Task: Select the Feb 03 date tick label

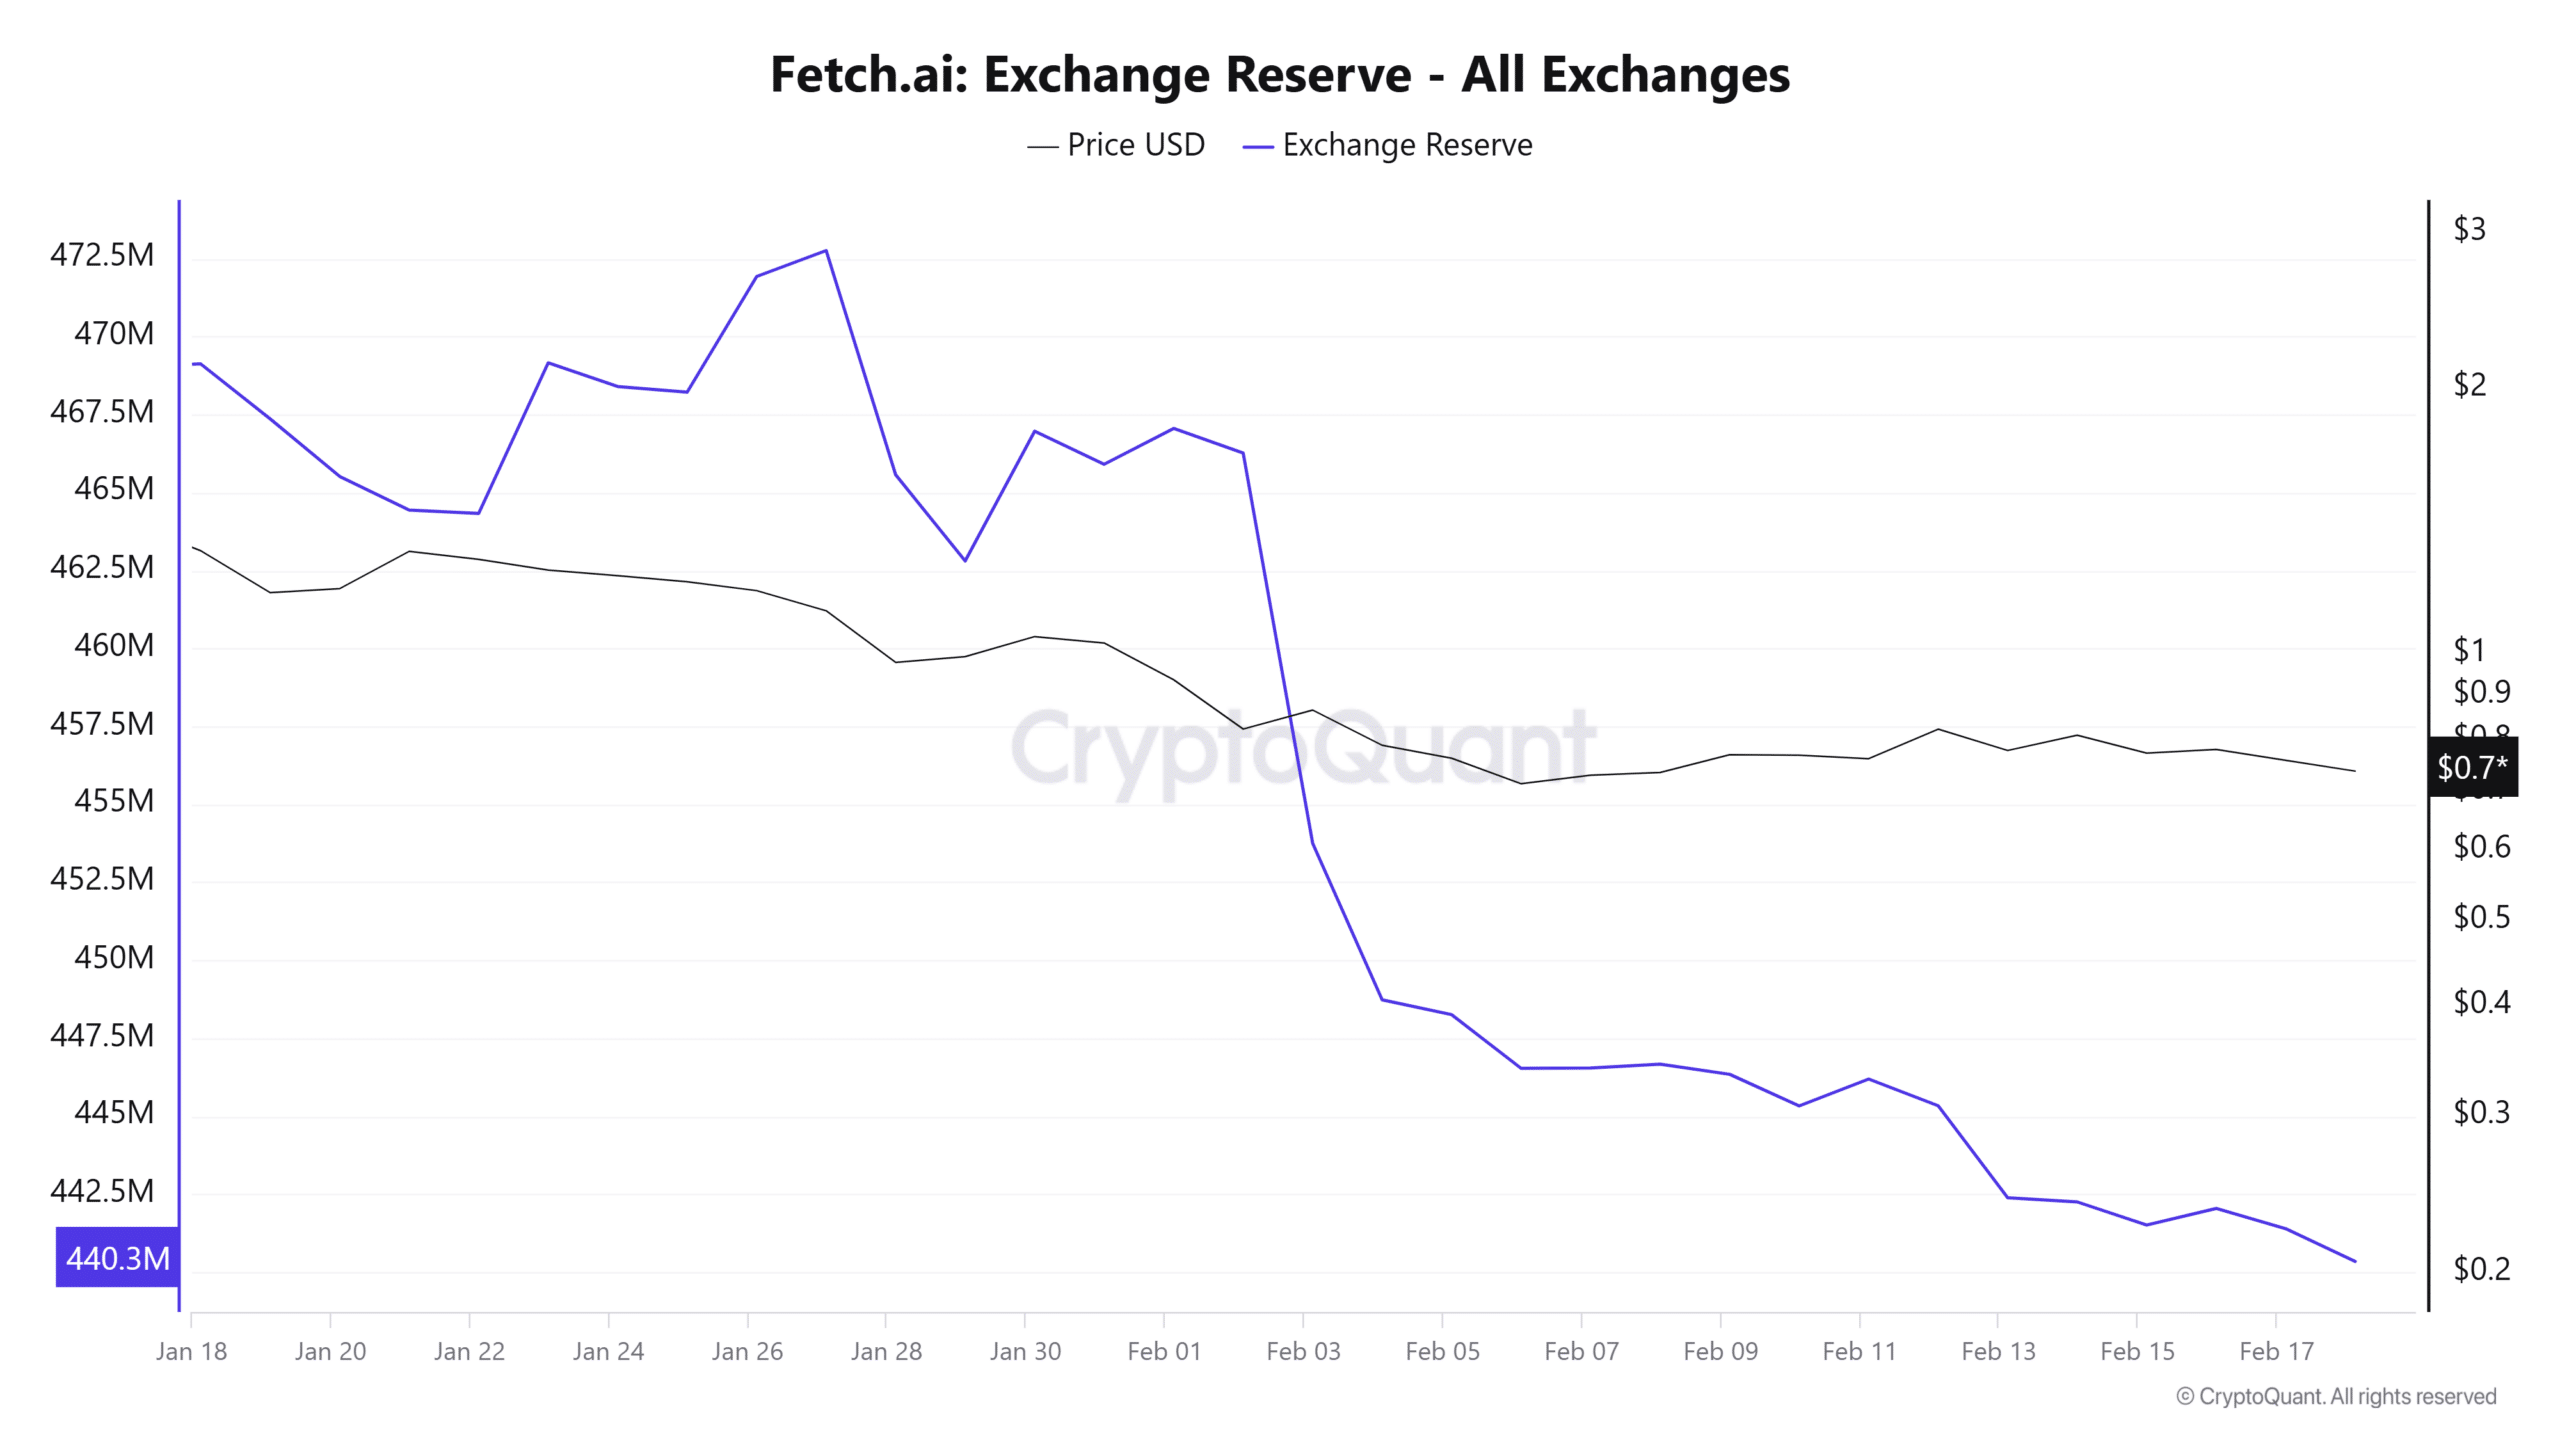Action: [x=1303, y=1351]
